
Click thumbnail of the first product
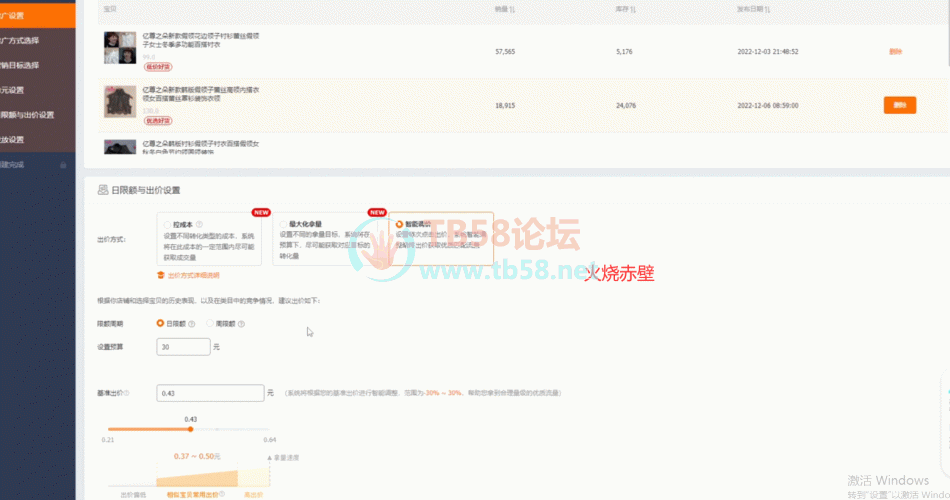point(120,48)
